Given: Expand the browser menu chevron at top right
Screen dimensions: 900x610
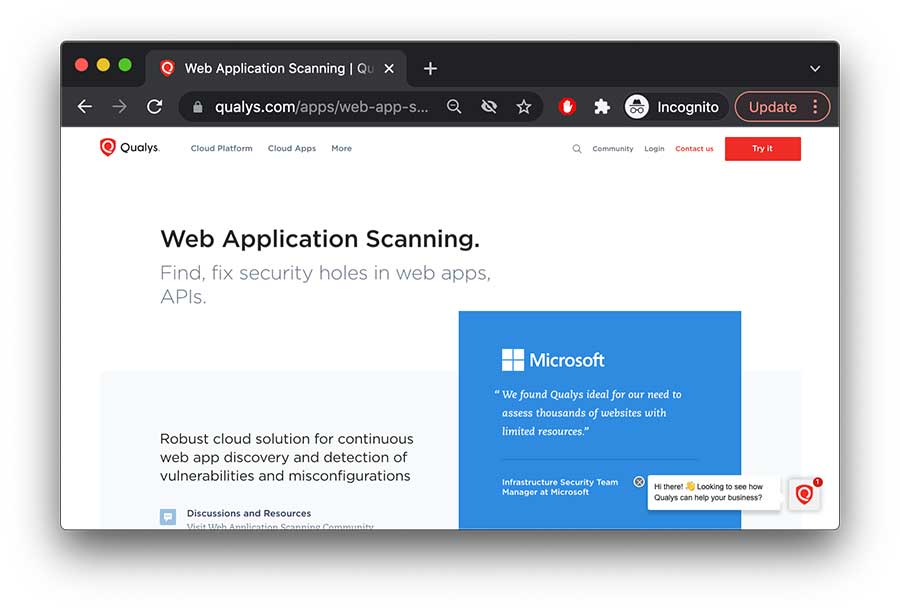Looking at the screenshot, I should point(815,68).
